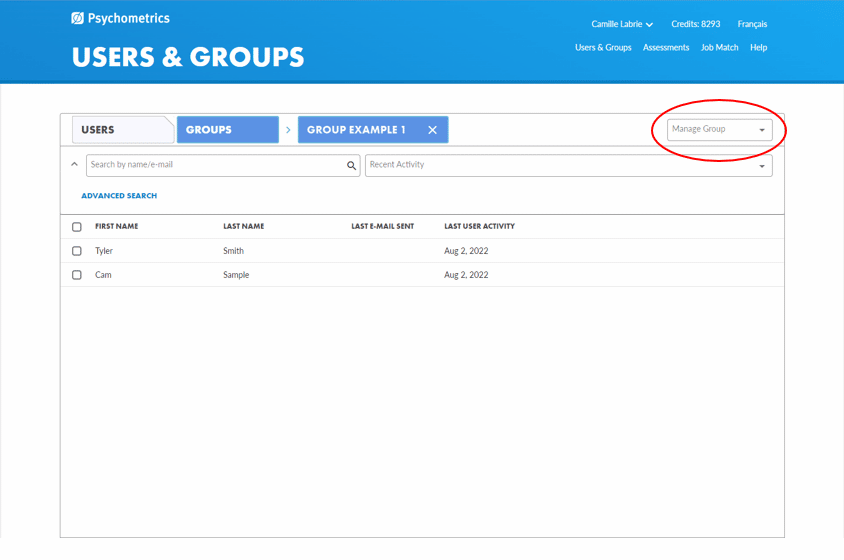The height and width of the screenshot is (560, 844).
Task: Click the last name Sample
Action: pyautogui.click(x=236, y=275)
